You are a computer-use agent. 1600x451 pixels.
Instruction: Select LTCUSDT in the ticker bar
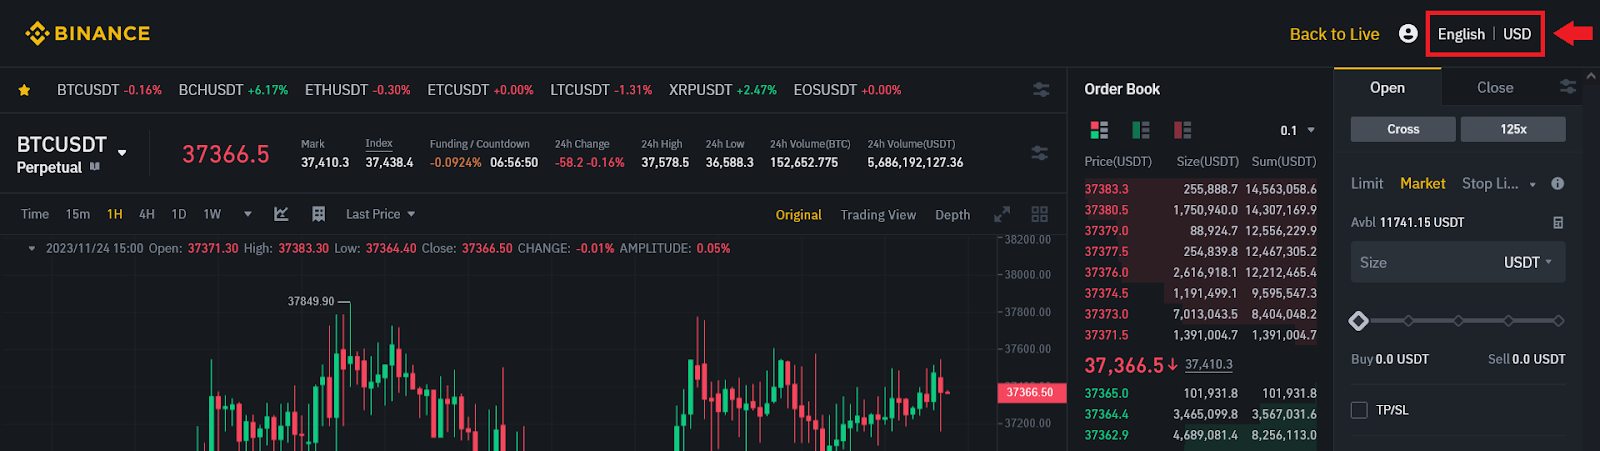pos(601,90)
